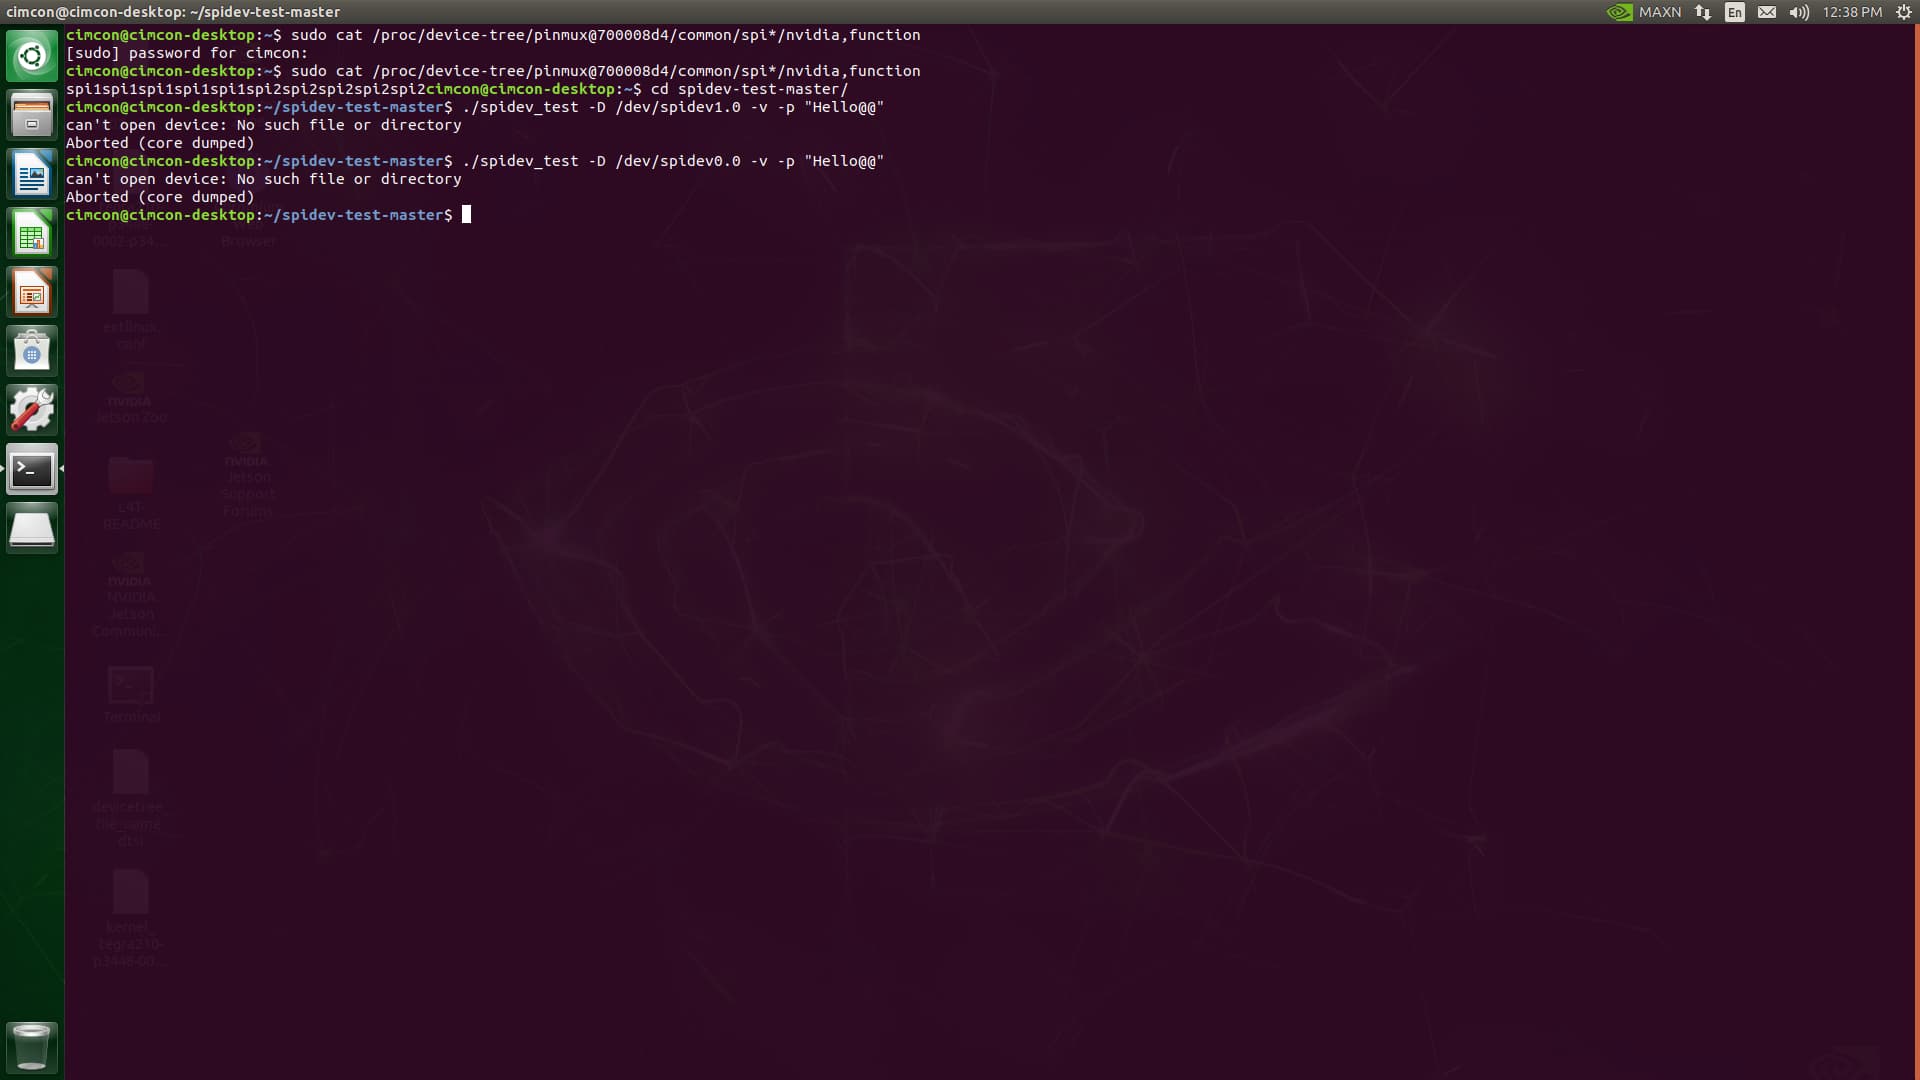Open System Settings gear-and-wrench icon
The height and width of the screenshot is (1080, 1920).
tap(32, 410)
